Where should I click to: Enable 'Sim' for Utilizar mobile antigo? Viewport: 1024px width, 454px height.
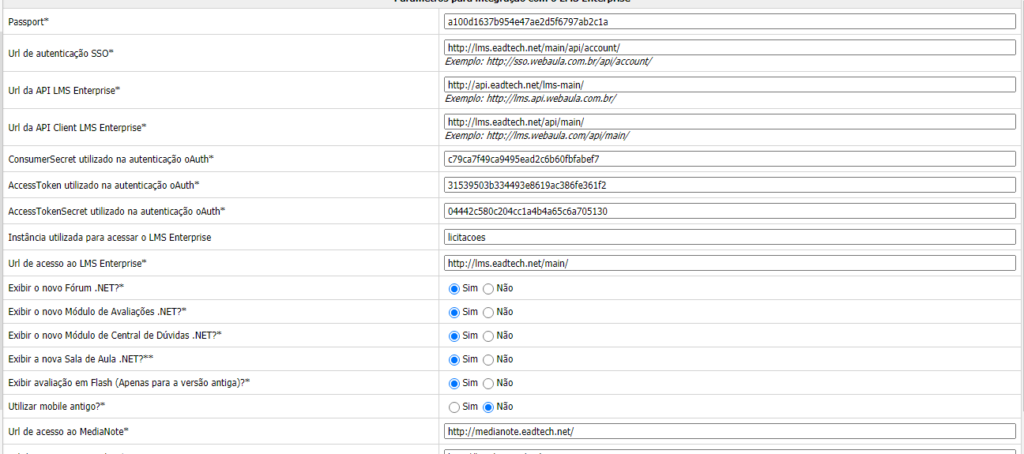click(455, 407)
